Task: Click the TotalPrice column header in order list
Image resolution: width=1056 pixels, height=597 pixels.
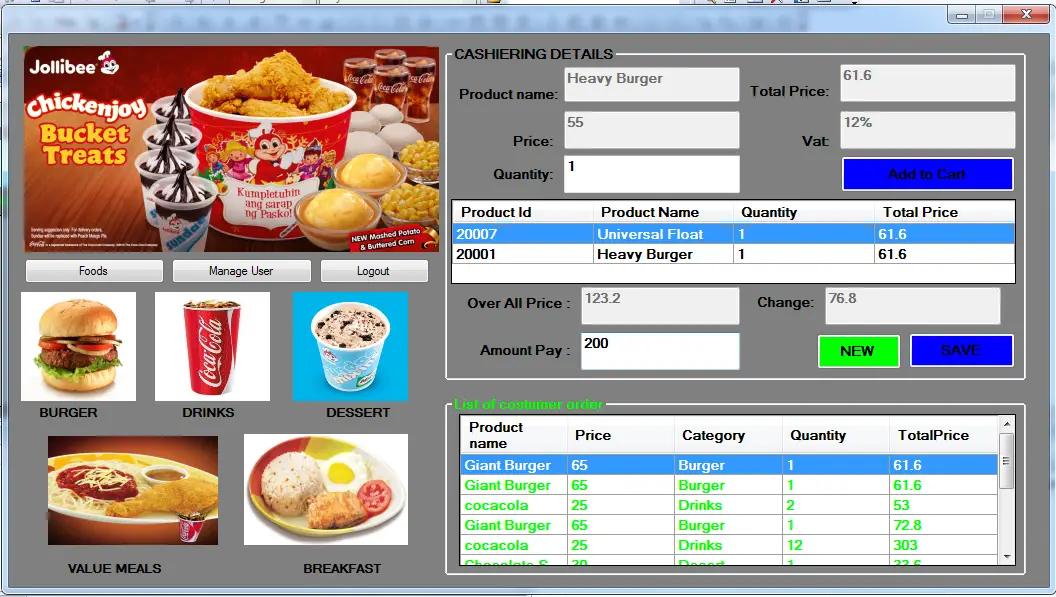Action: [943, 435]
